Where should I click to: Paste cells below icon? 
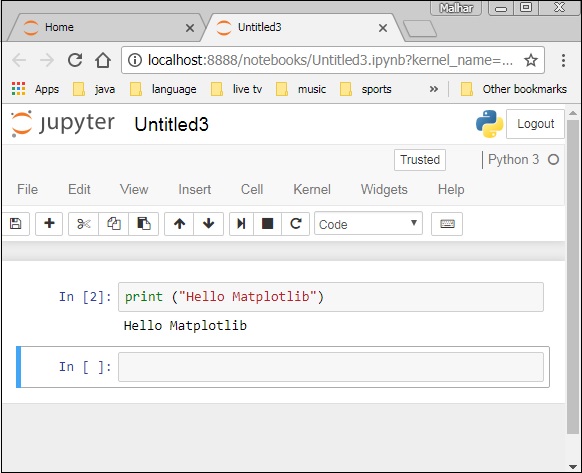(x=144, y=224)
